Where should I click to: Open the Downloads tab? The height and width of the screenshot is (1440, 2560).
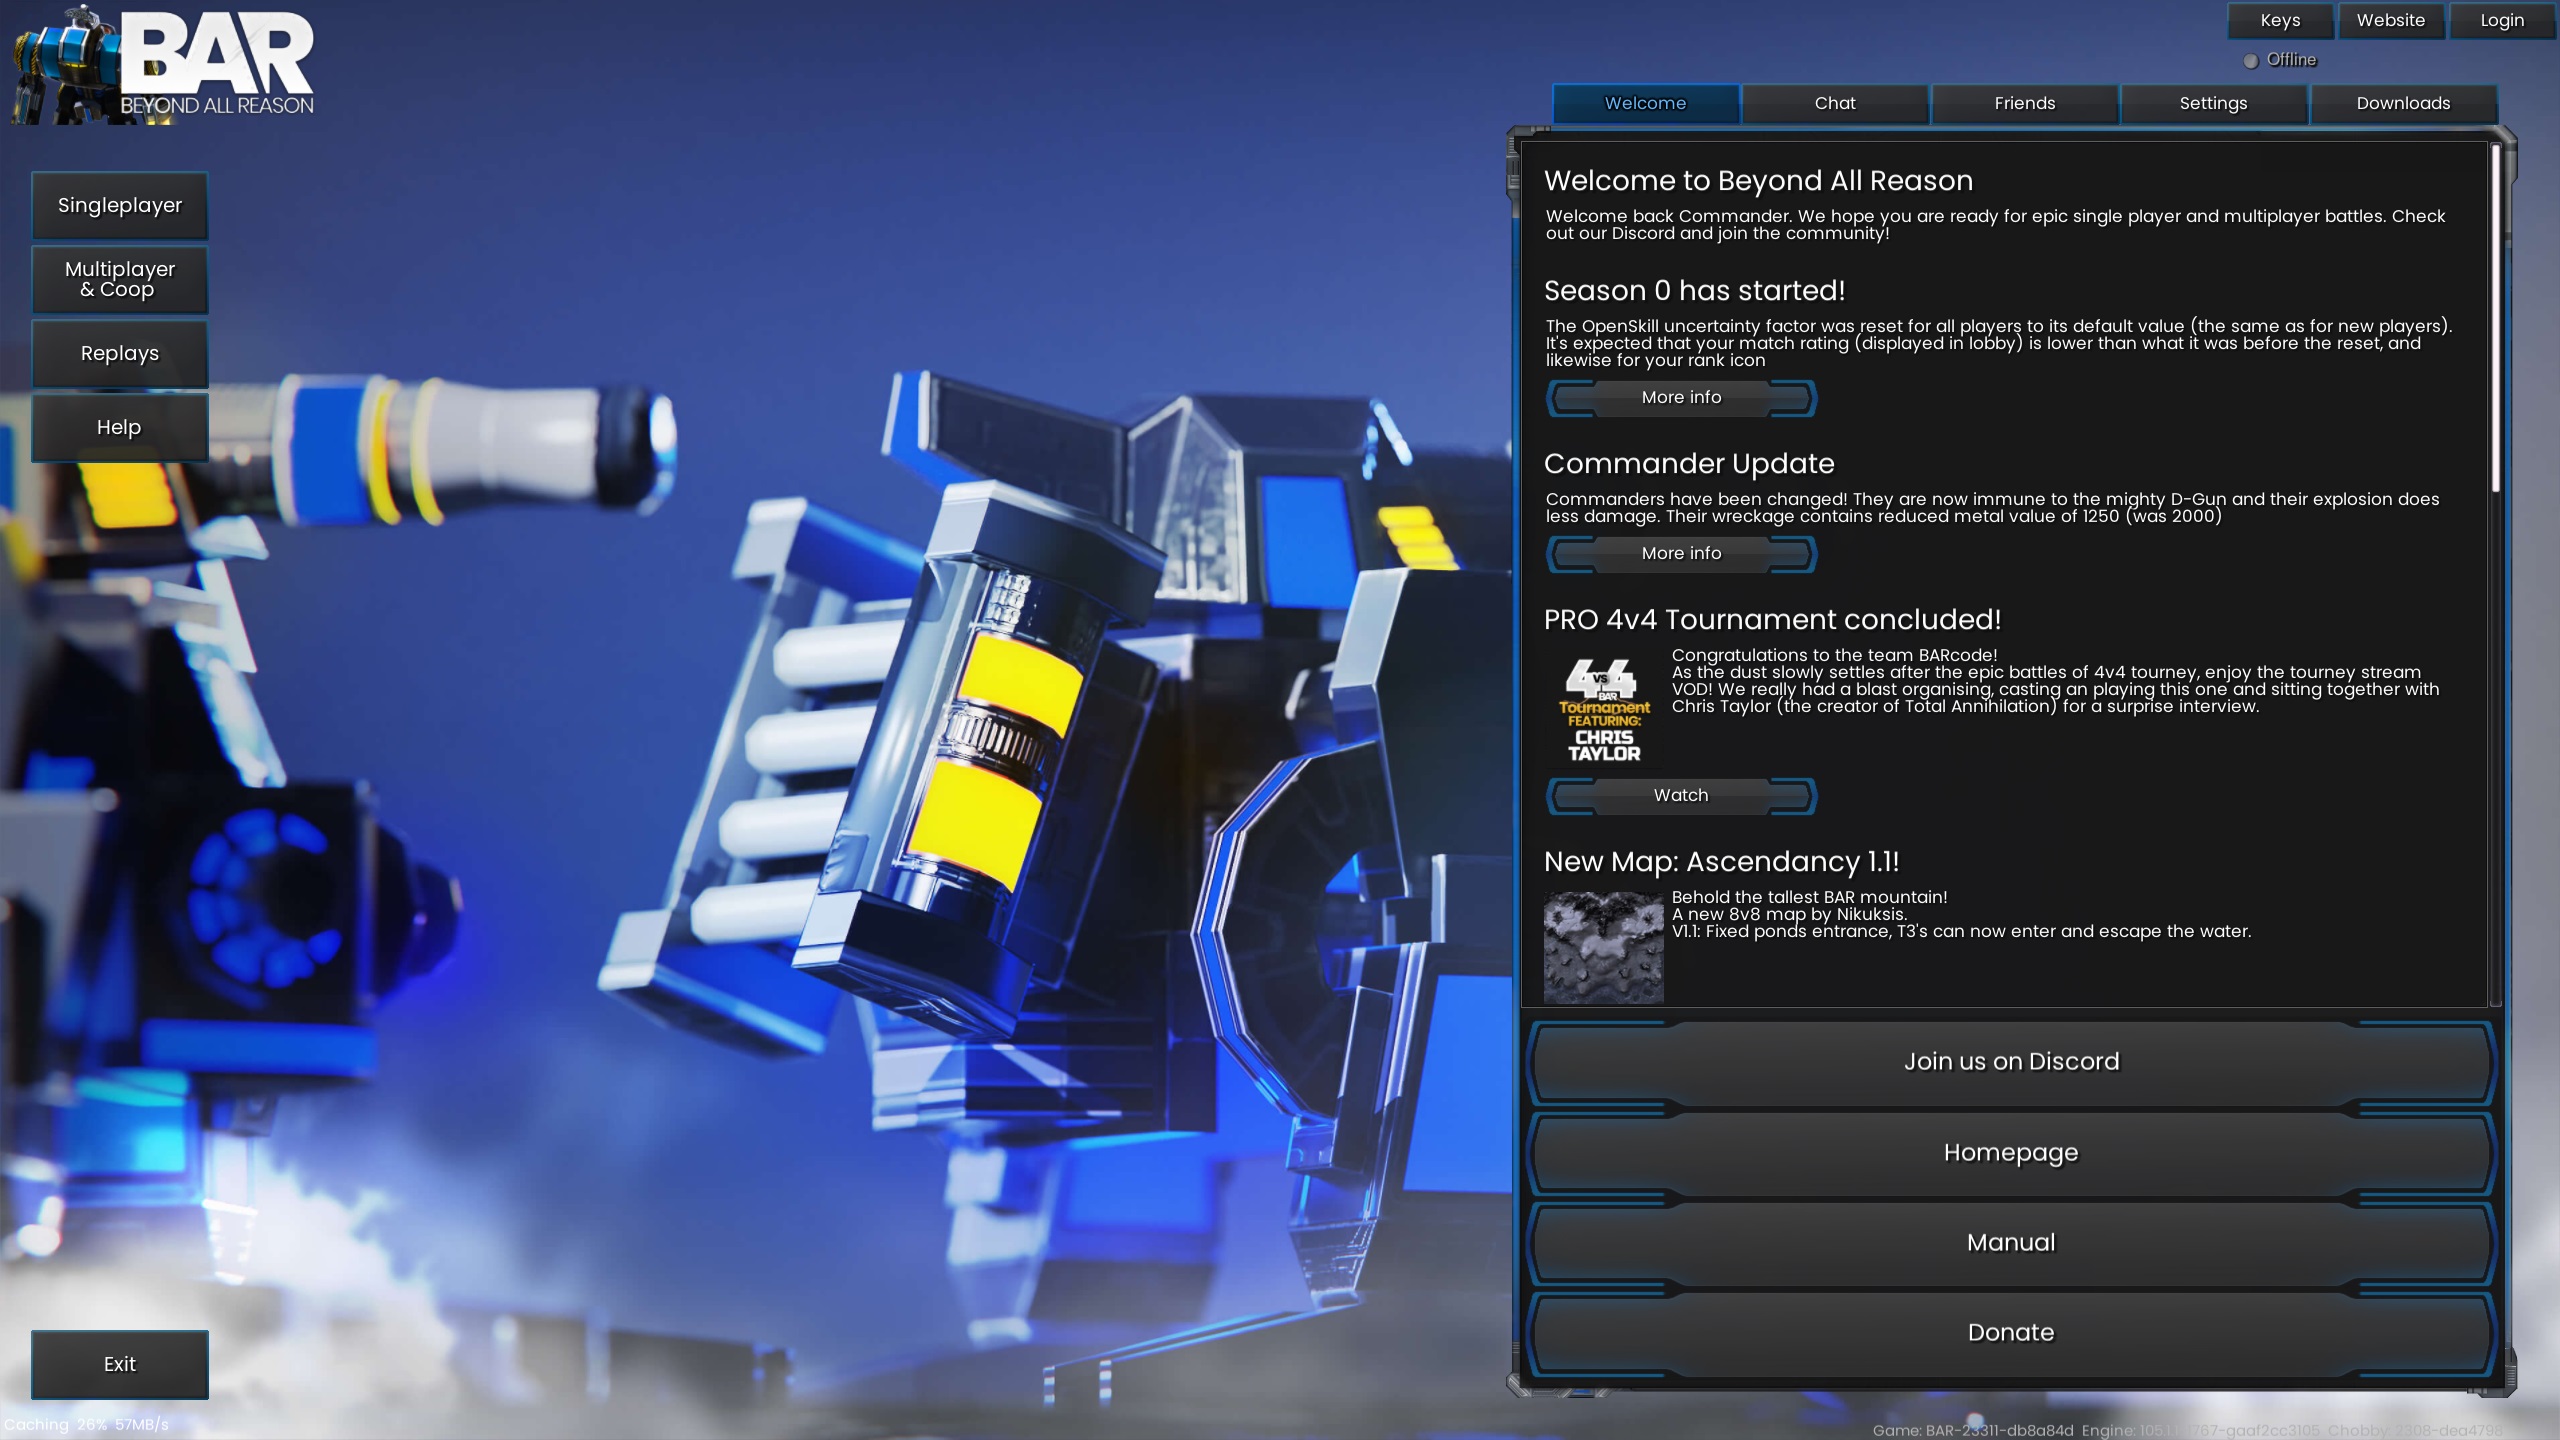coord(2403,104)
